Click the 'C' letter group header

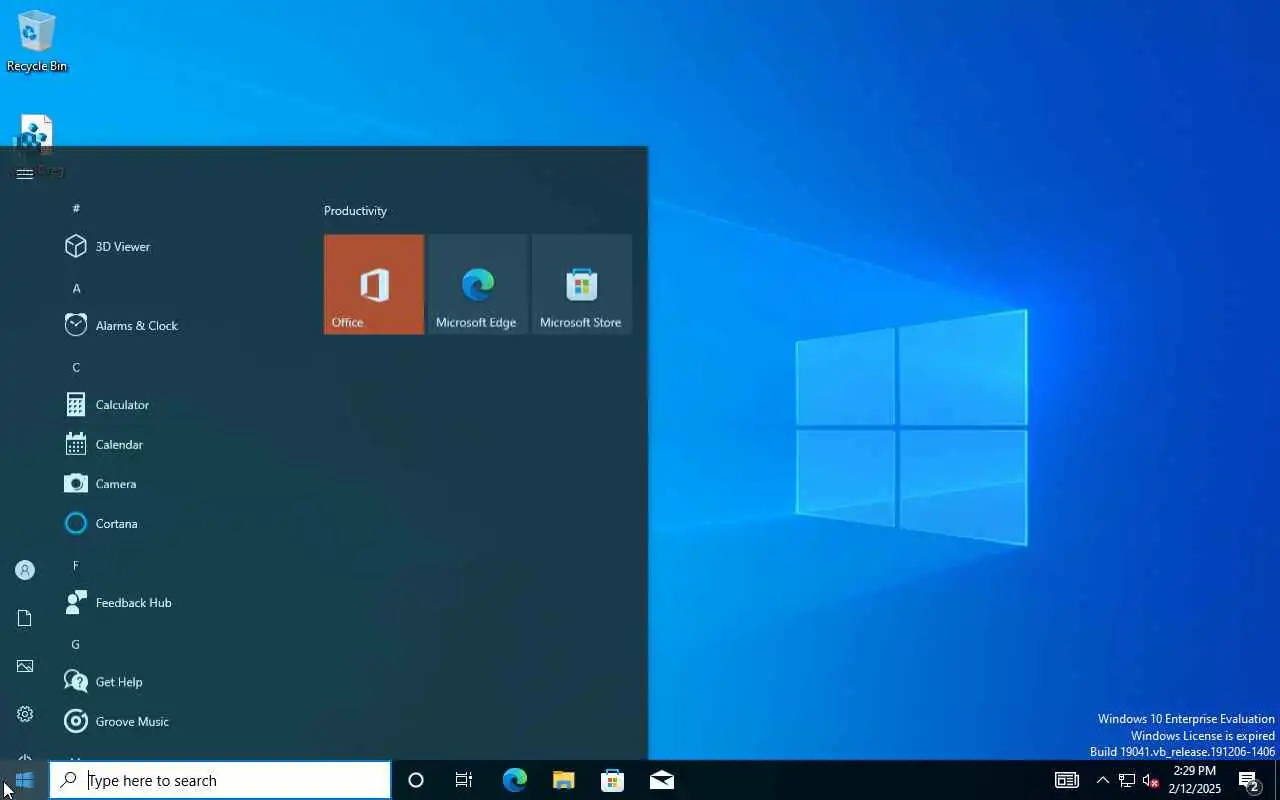pos(76,367)
